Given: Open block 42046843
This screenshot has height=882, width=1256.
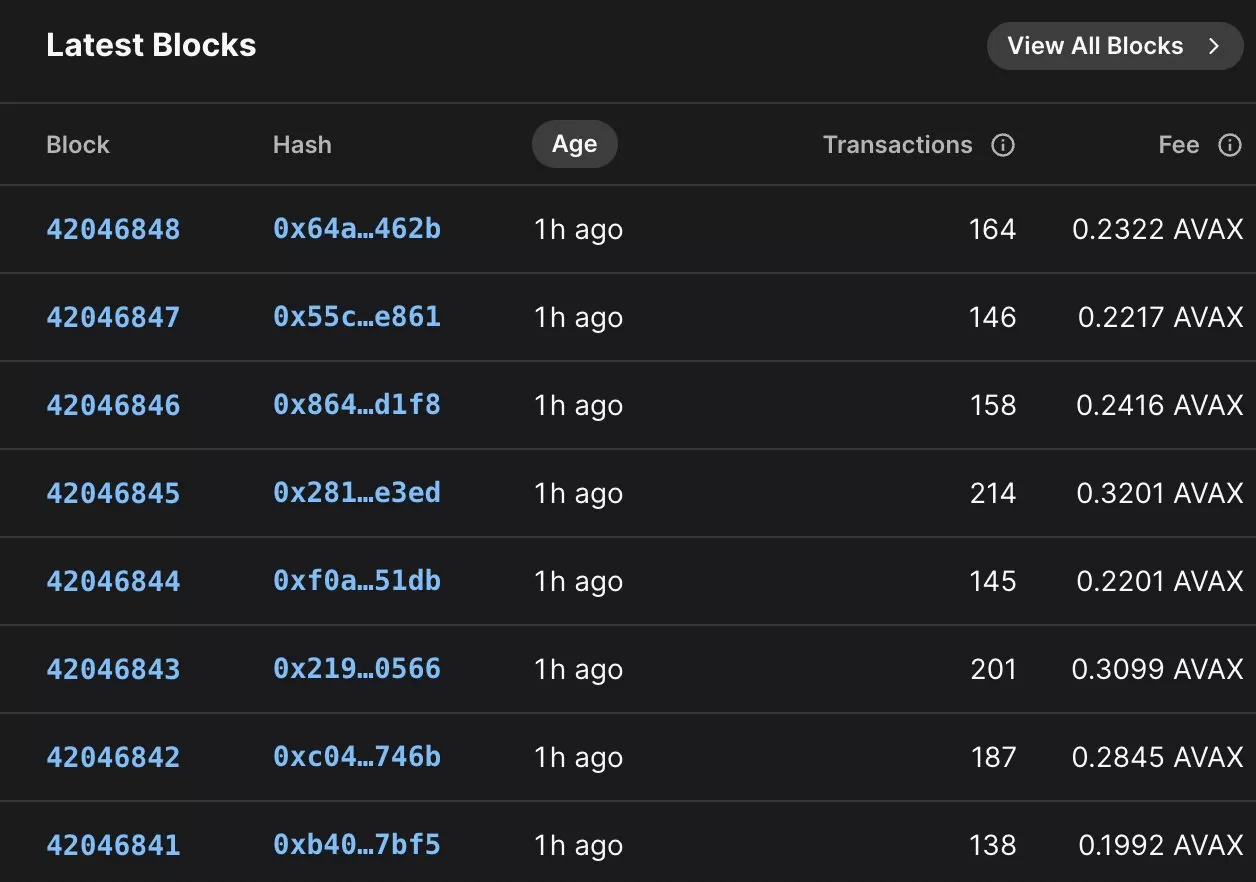Looking at the screenshot, I should (x=113, y=670).
